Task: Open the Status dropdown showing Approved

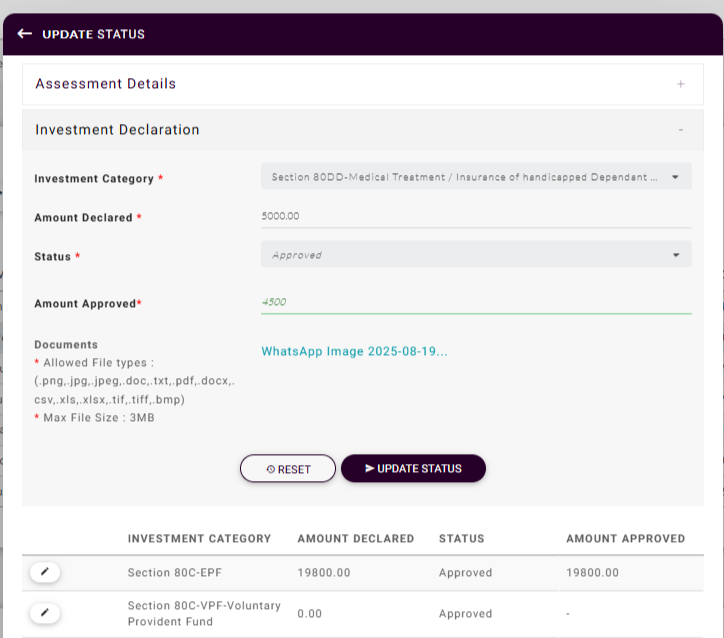Action: pos(476,255)
